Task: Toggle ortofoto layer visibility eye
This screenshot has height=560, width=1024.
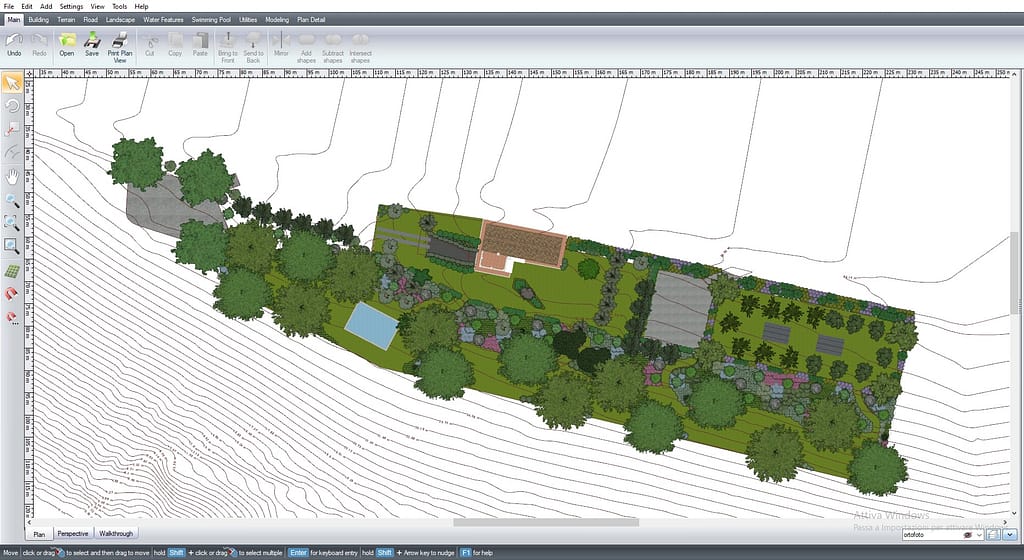Action: [x=968, y=535]
